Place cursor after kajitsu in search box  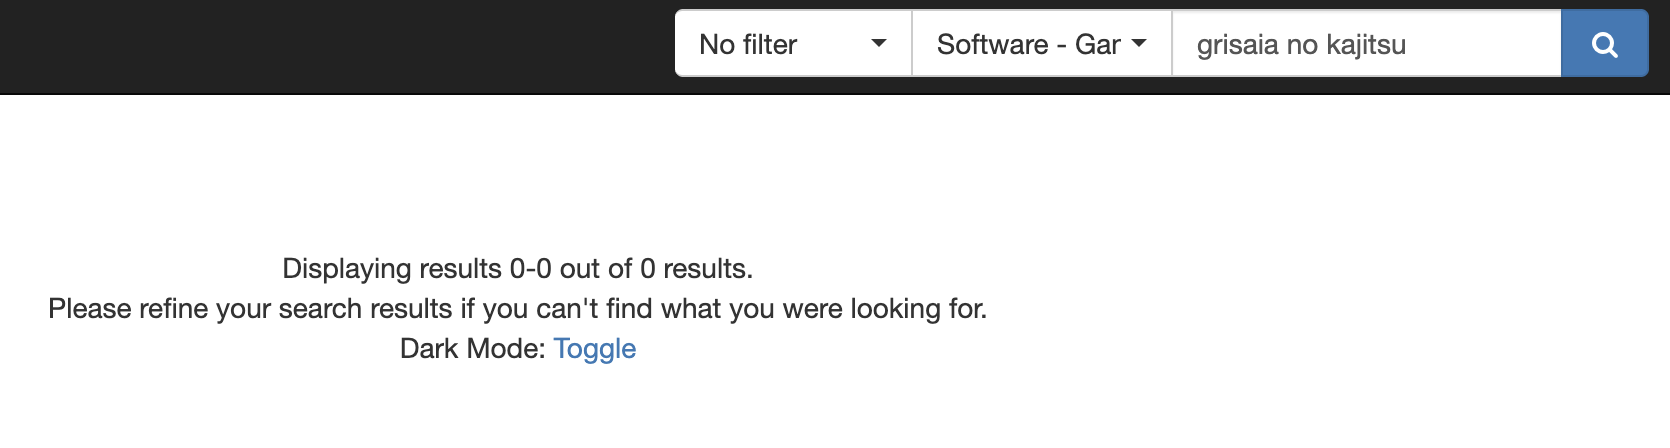(1409, 44)
